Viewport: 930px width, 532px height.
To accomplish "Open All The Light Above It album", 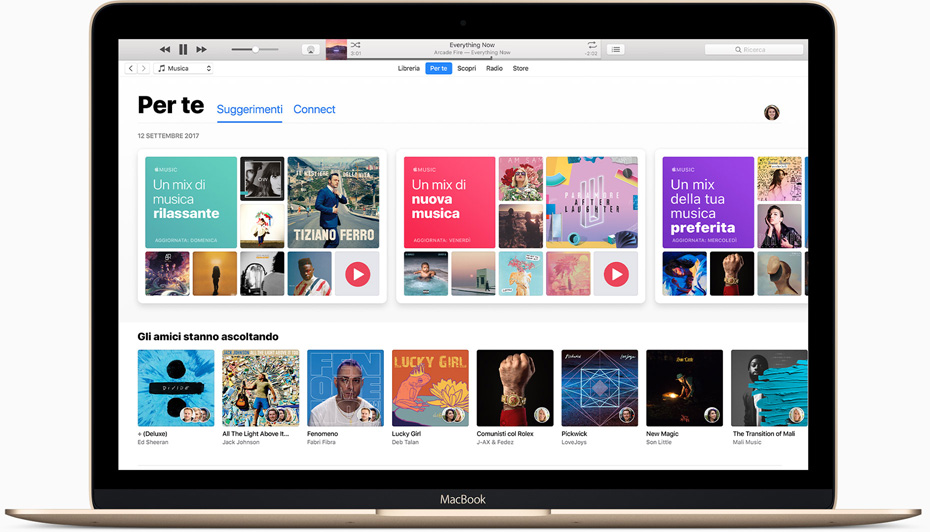I will (x=261, y=388).
